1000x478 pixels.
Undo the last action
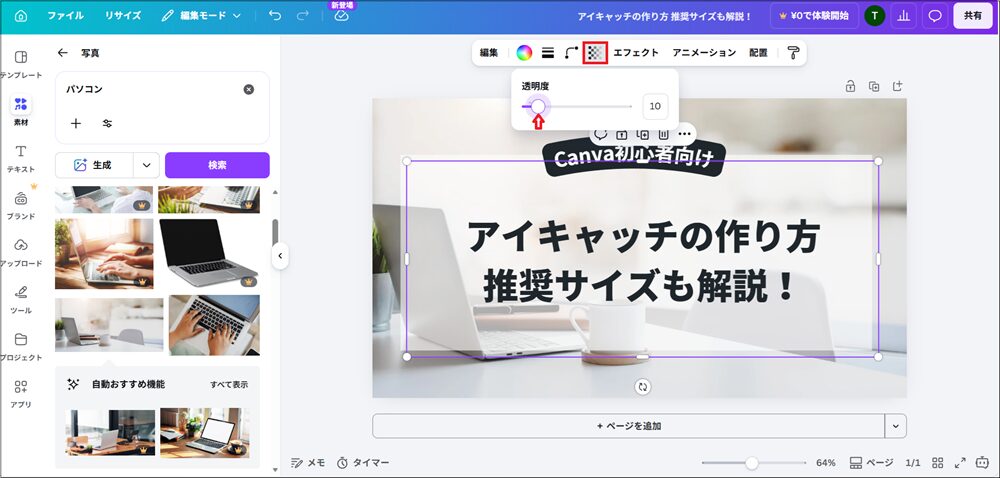275,16
